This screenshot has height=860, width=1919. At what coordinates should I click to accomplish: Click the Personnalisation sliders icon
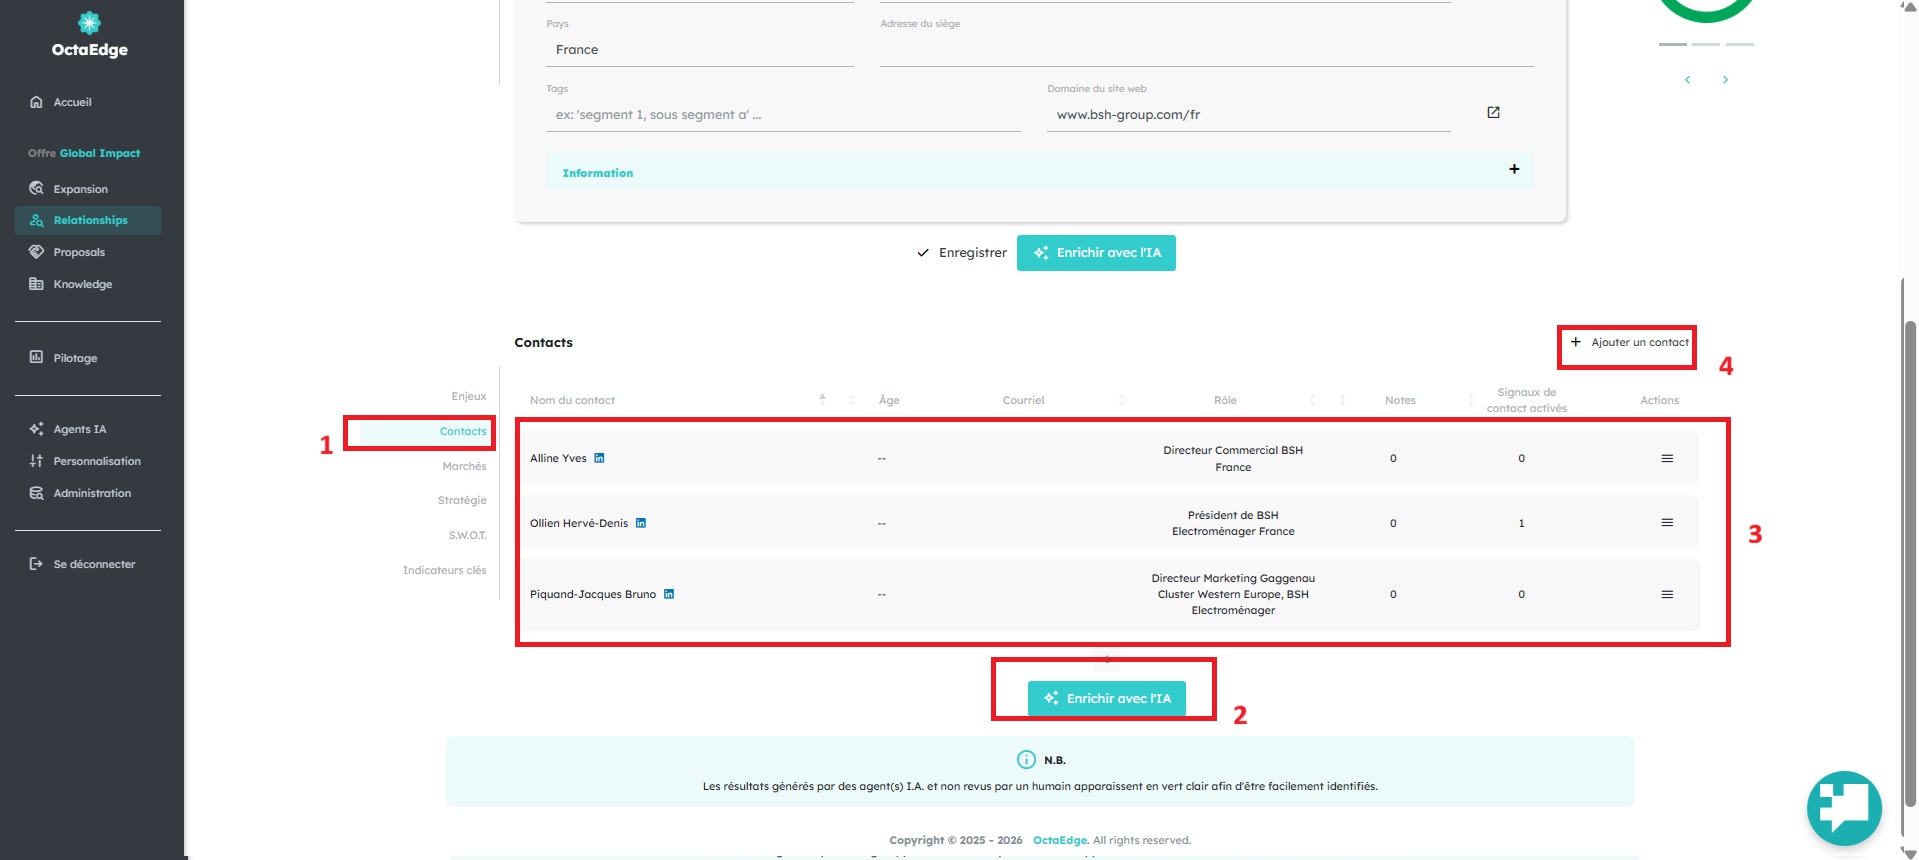click(x=37, y=461)
